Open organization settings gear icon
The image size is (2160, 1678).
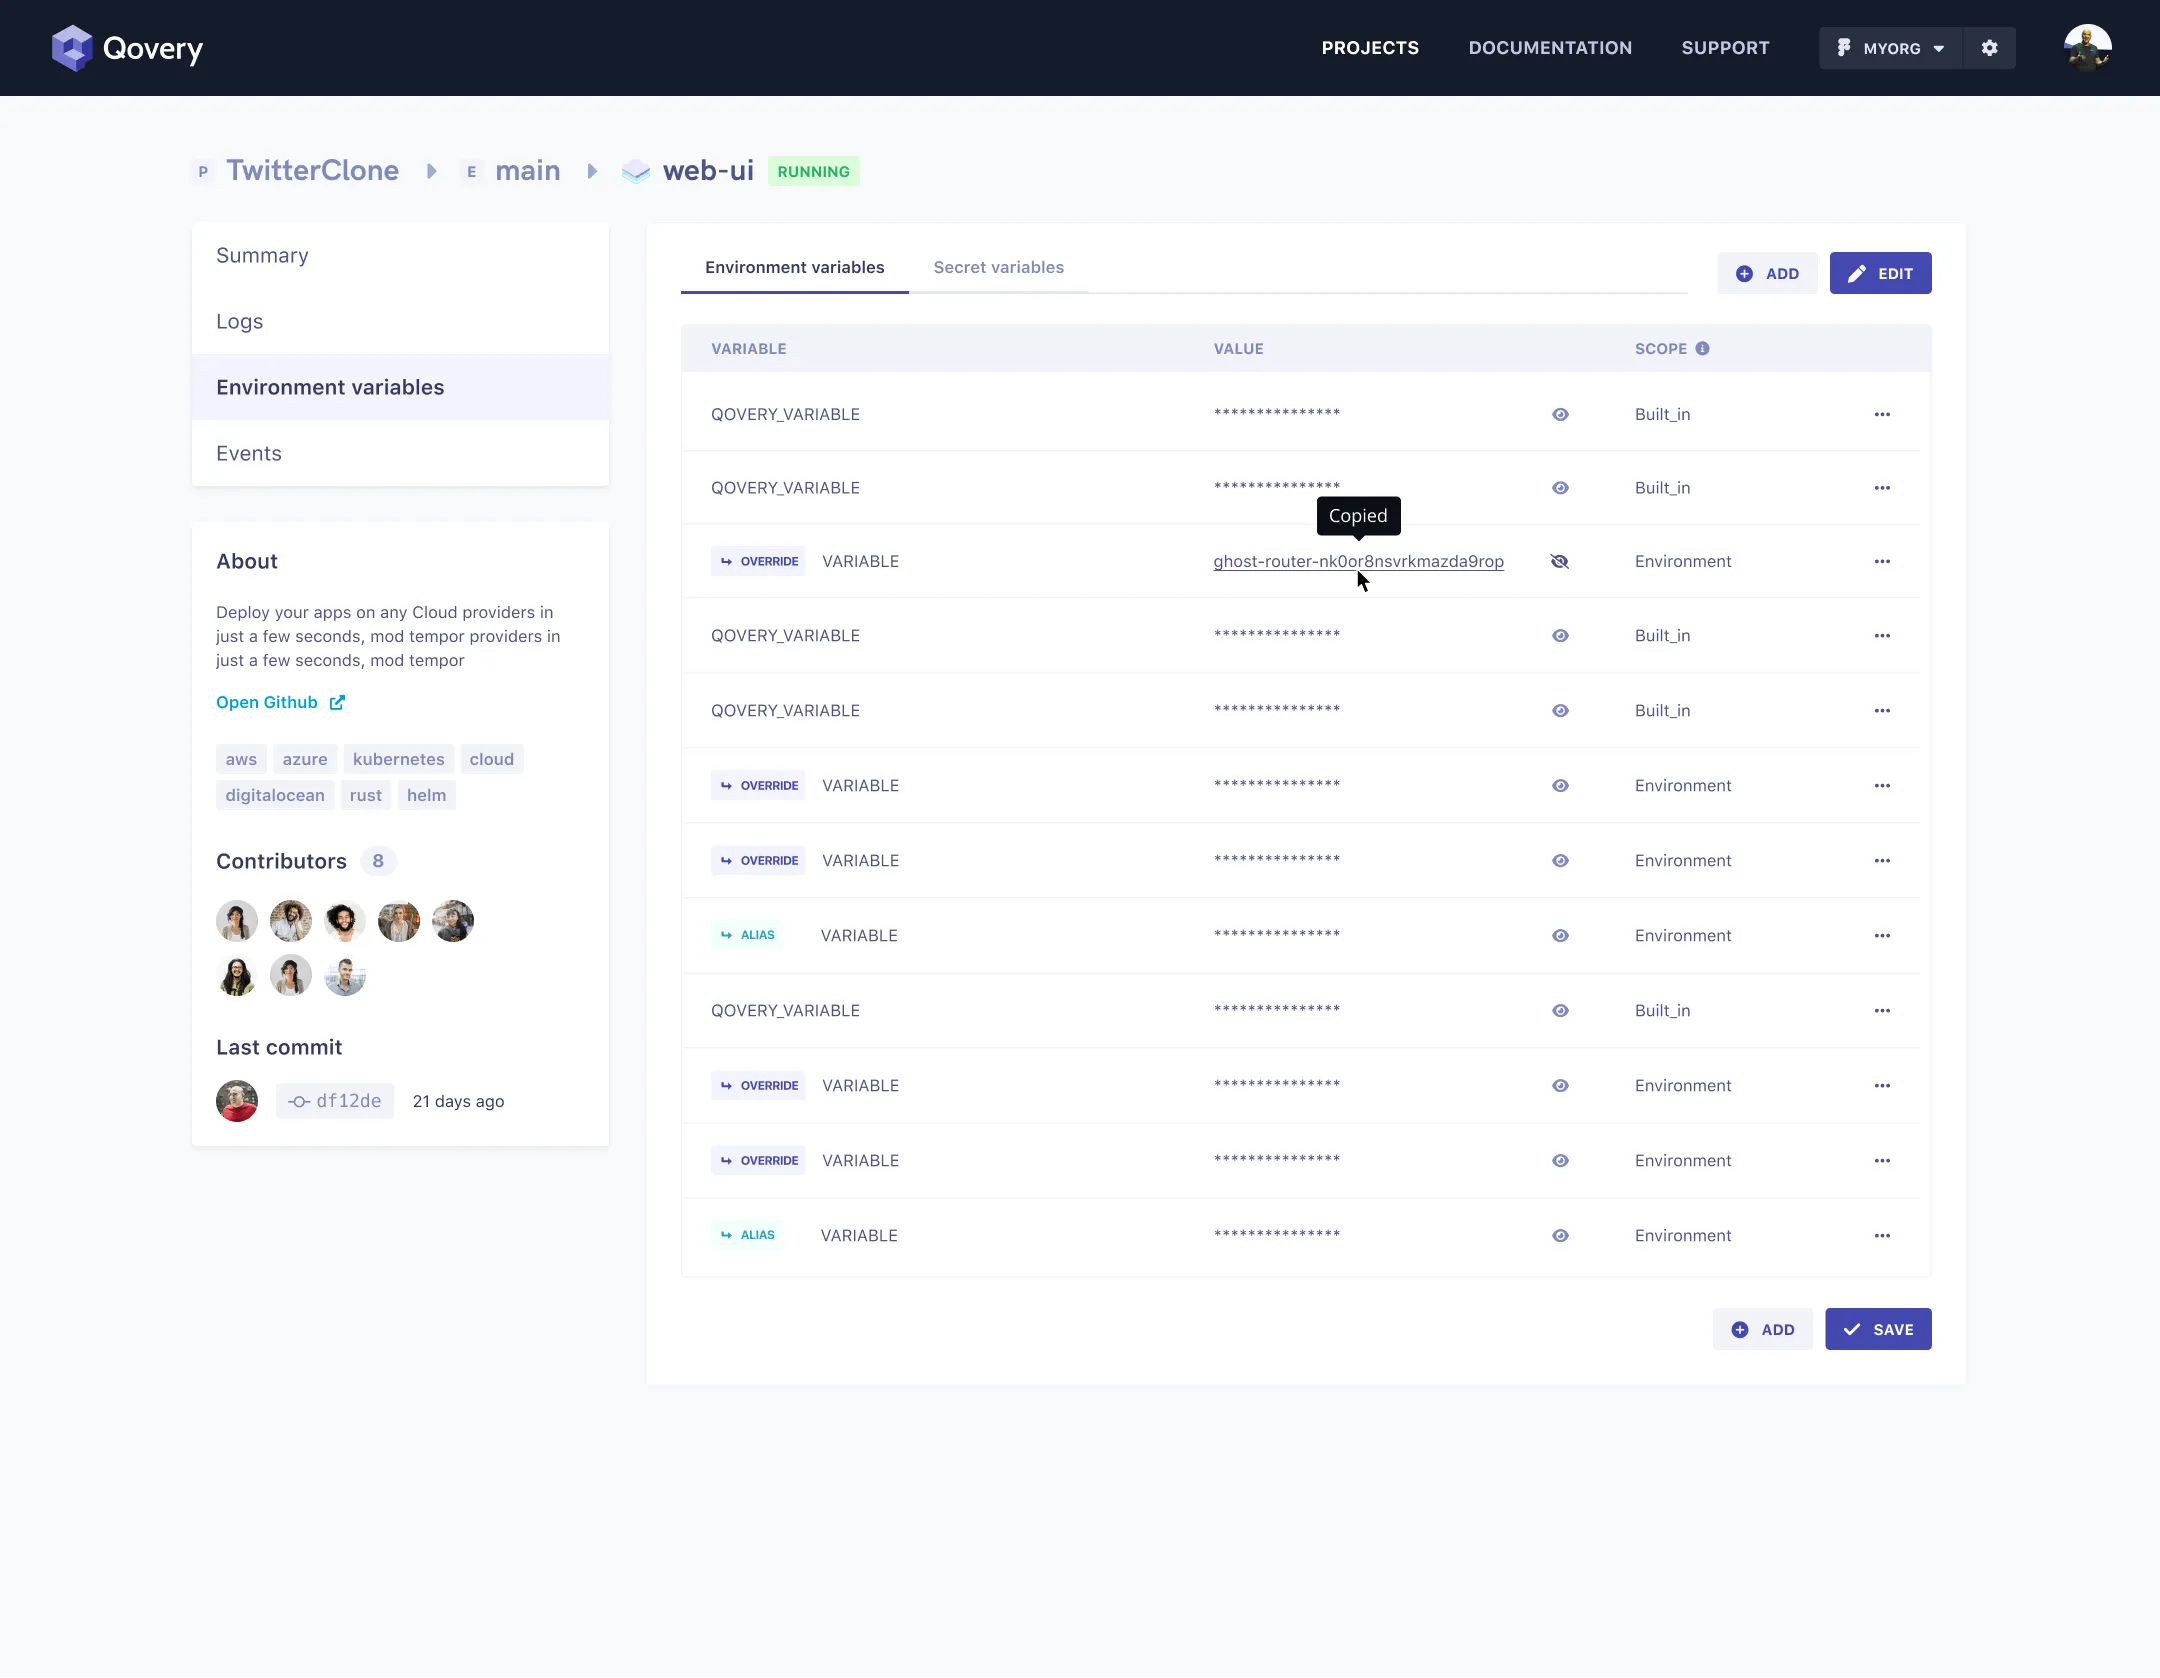tap(1989, 48)
